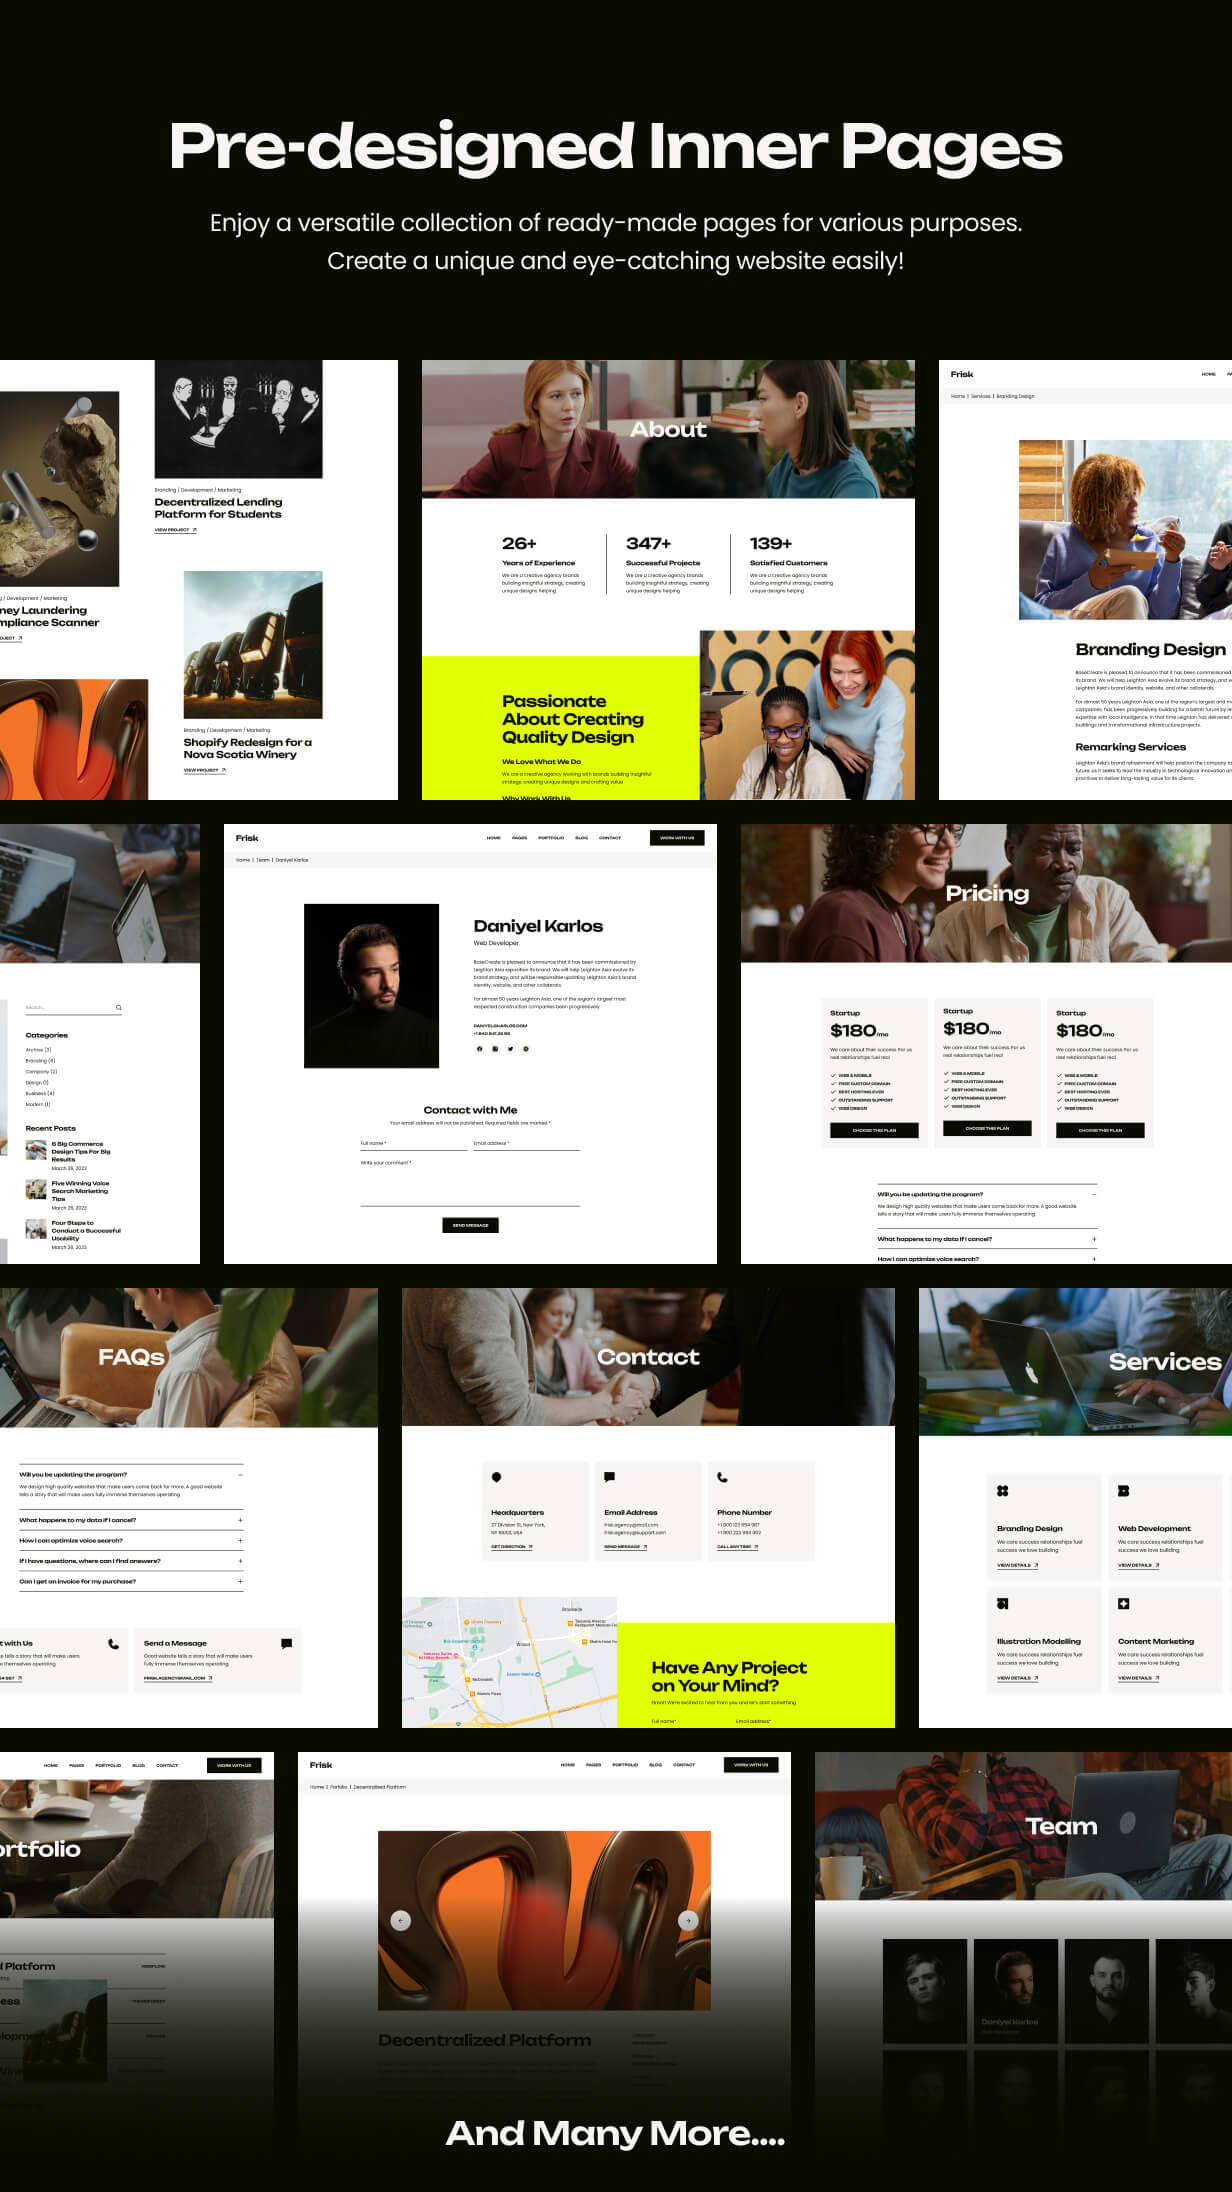The image size is (1232, 2192).
Task: Click View Project link under Decentralized Lending Platform
Action: click(175, 530)
